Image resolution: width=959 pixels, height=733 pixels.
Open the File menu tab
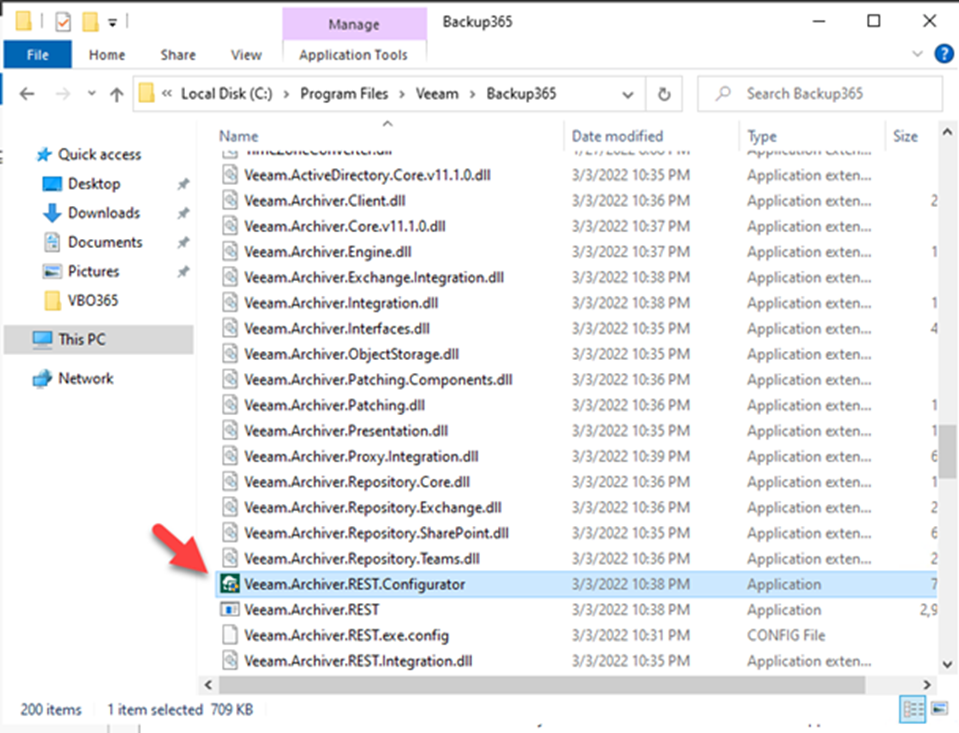point(38,54)
